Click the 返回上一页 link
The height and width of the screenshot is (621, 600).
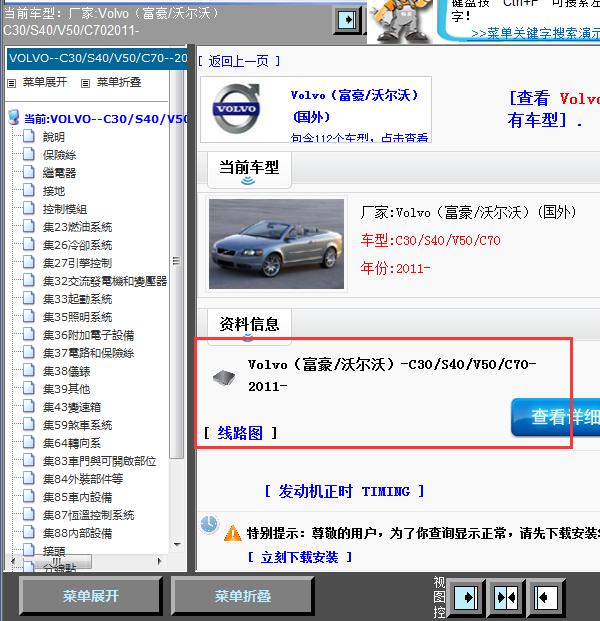239,61
